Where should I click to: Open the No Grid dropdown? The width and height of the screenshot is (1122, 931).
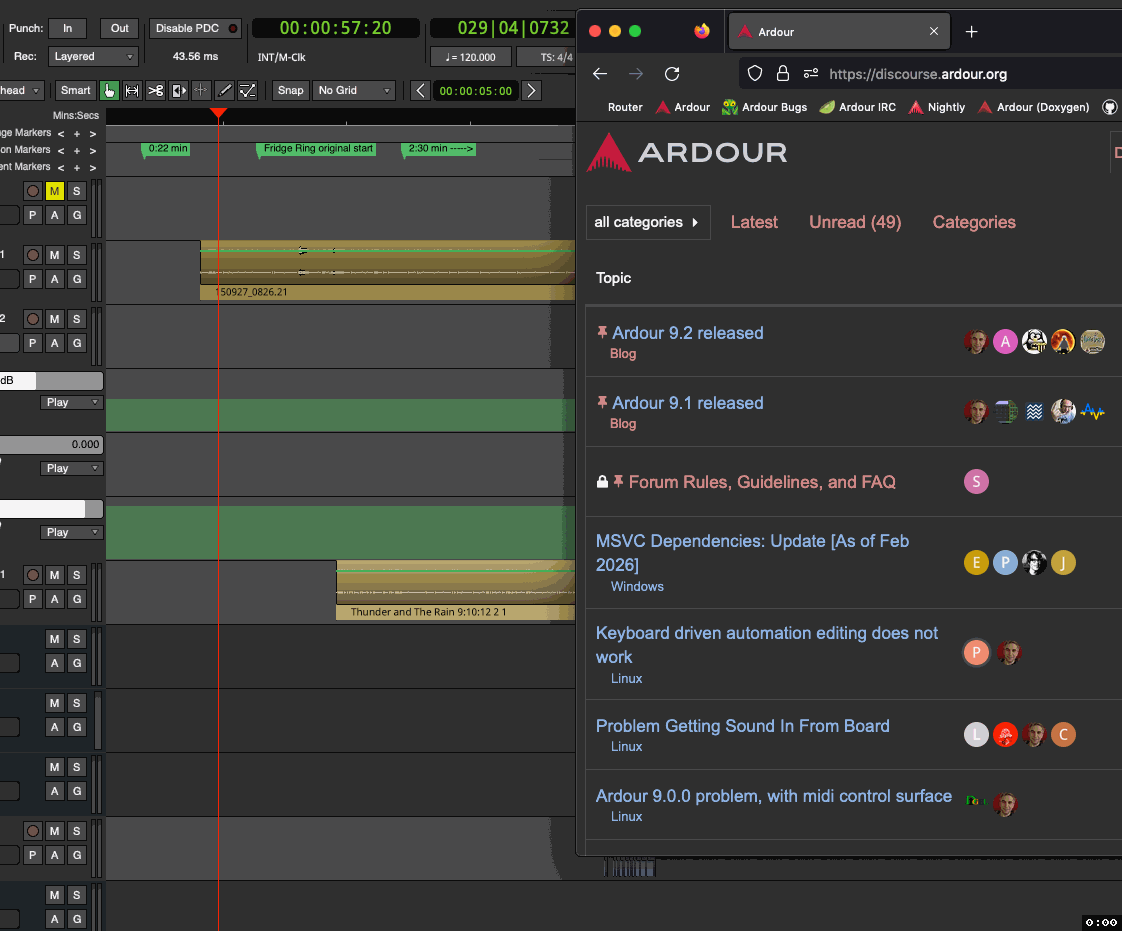point(354,91)
